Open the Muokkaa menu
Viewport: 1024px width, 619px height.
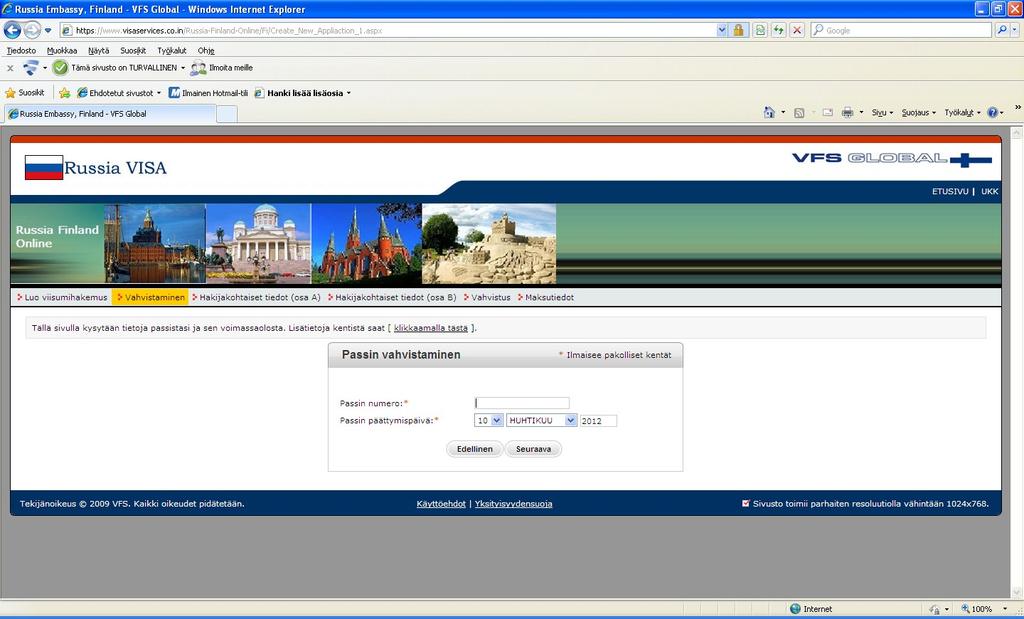click(62, 50)
